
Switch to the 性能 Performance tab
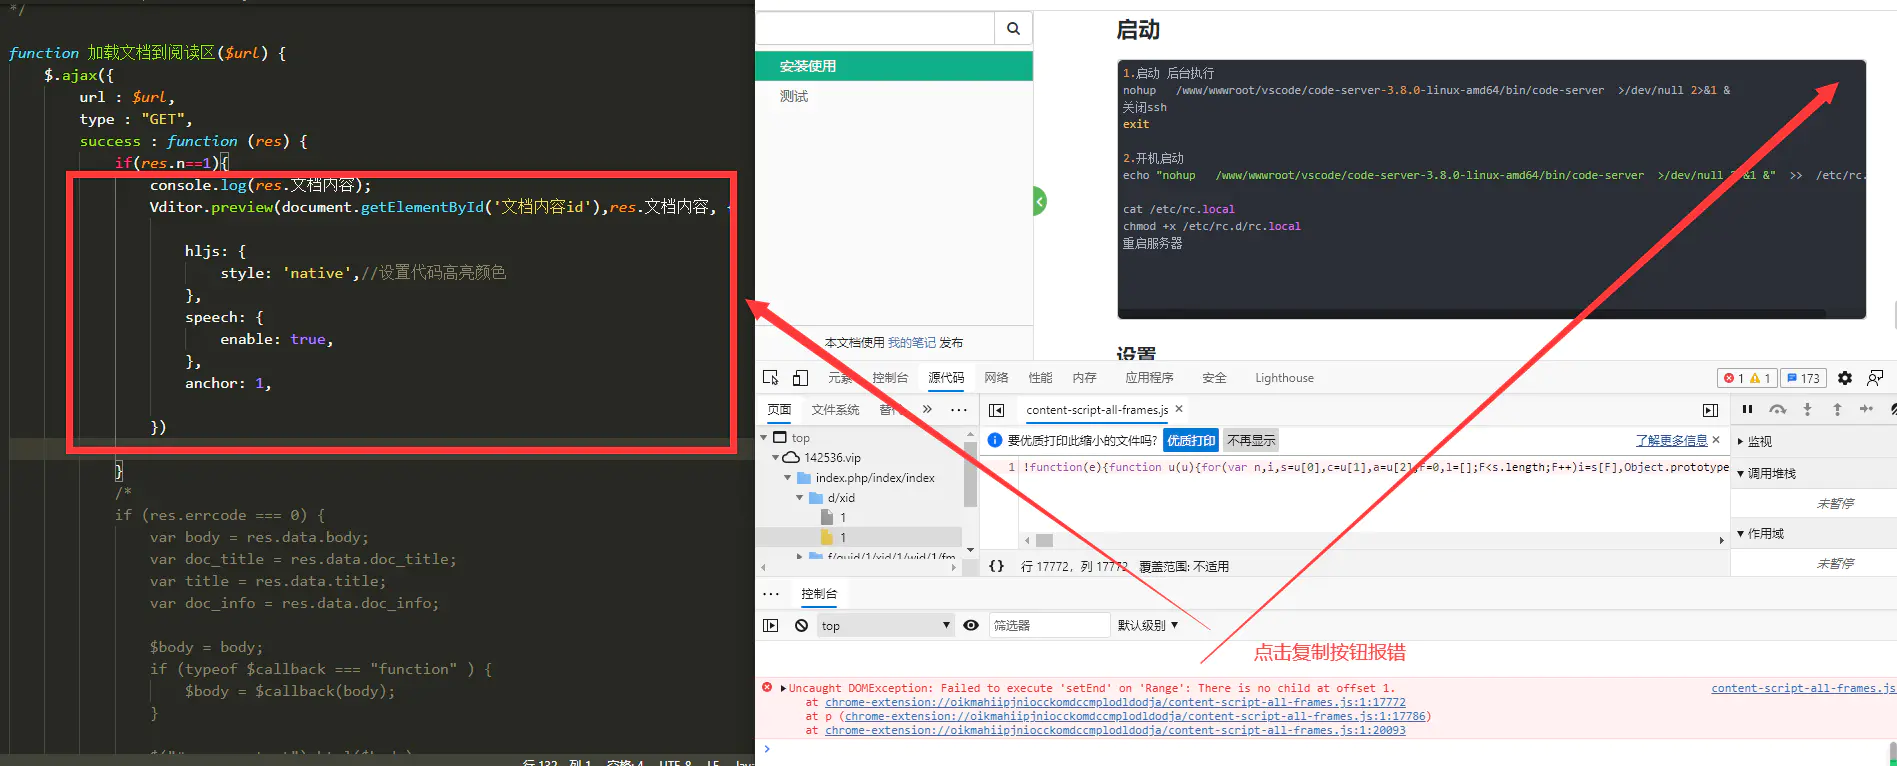point(1040,378)
